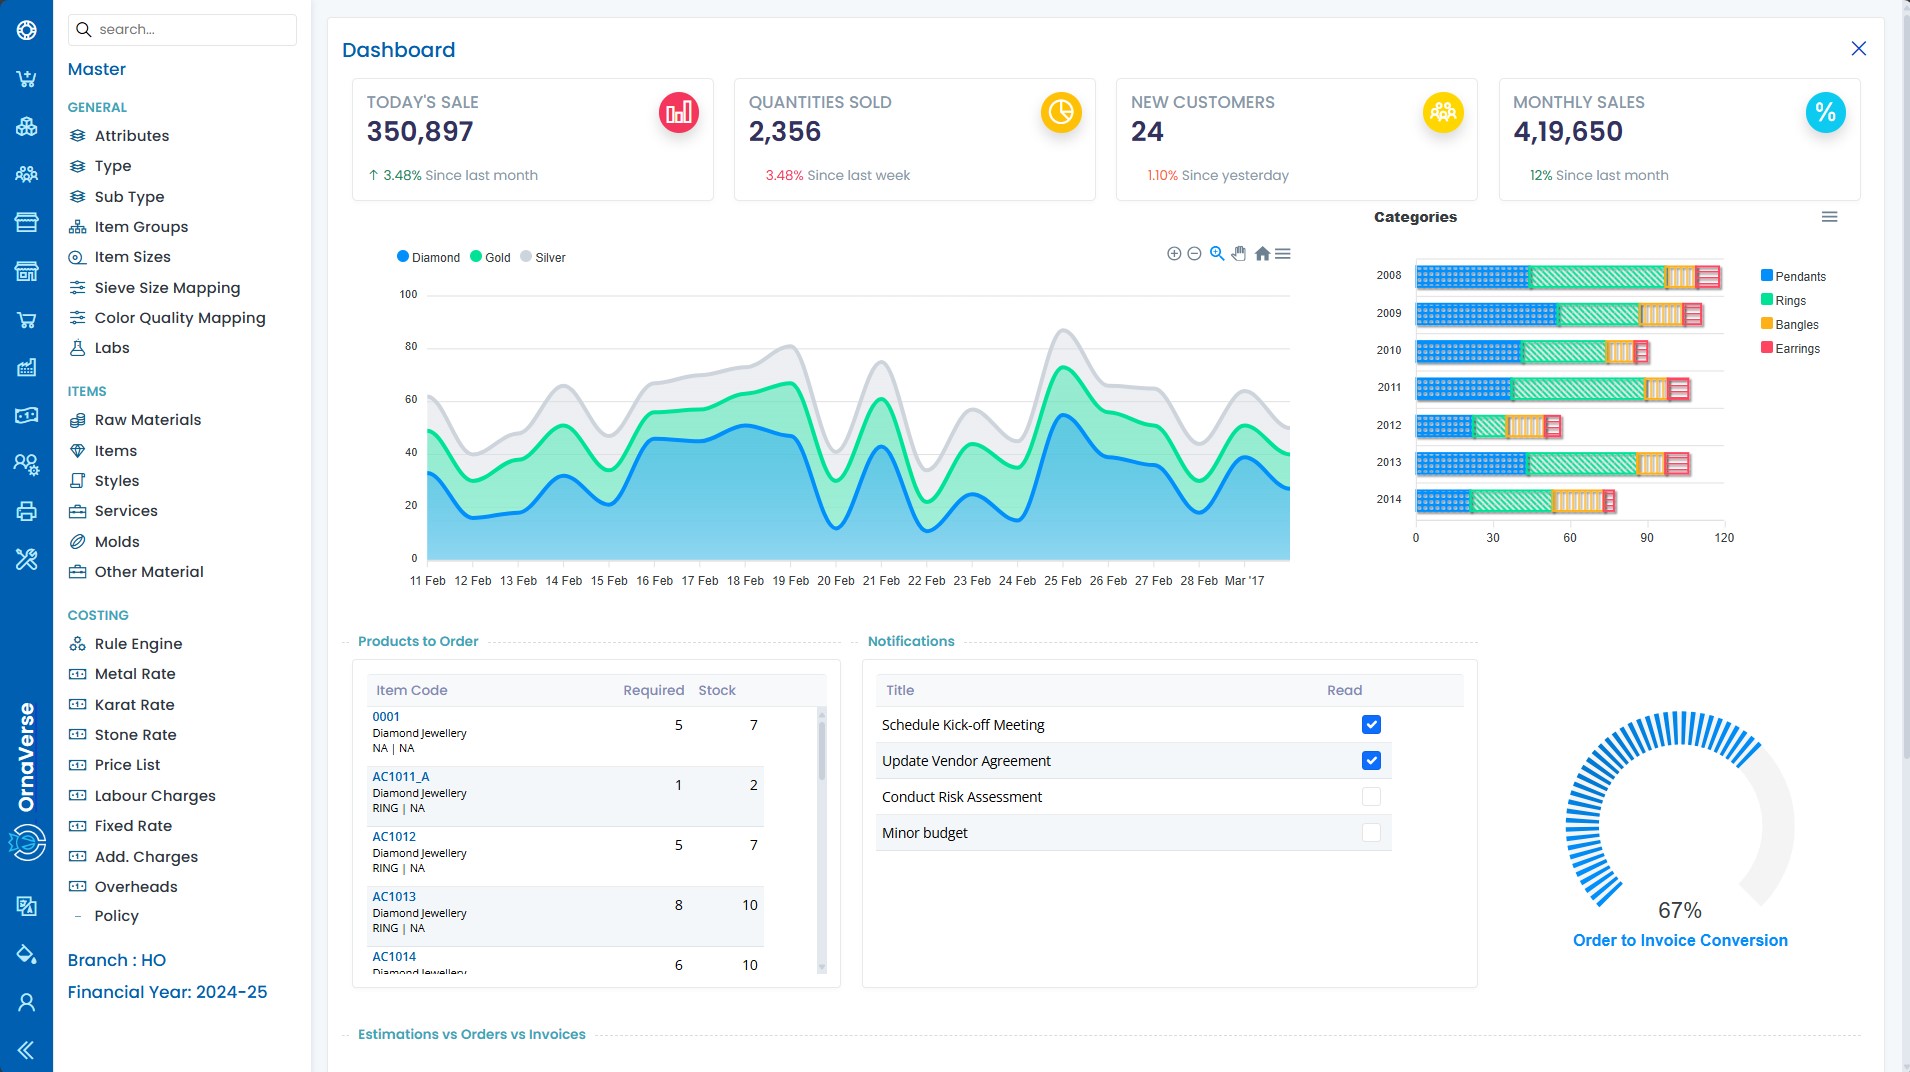Click the New Customers group icon
The image size is (1910, 1072).
click(x=1443, y=112)
